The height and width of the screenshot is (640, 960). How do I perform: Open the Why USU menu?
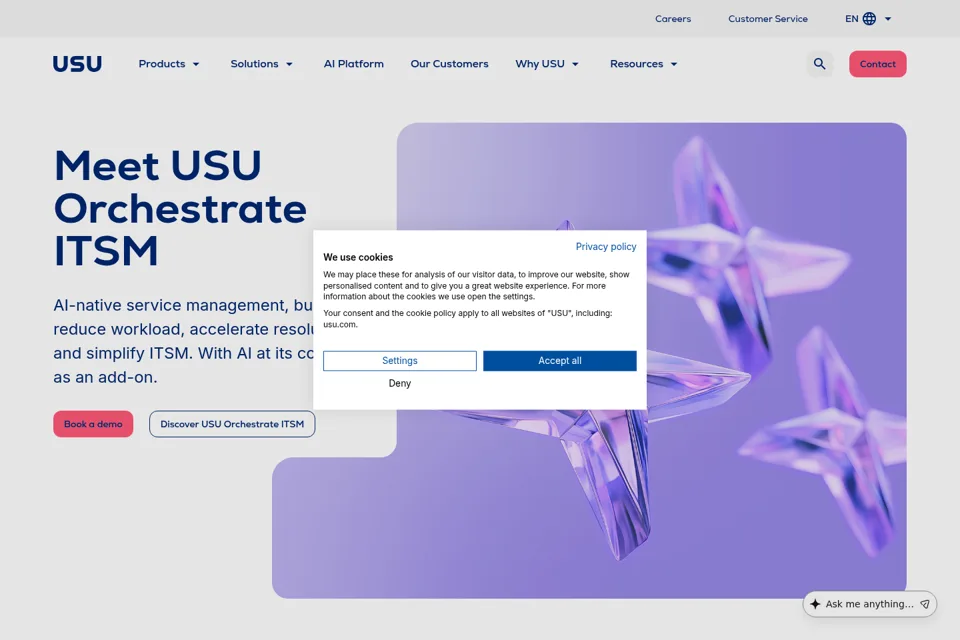pyautogui.click(x=547, y=64)
